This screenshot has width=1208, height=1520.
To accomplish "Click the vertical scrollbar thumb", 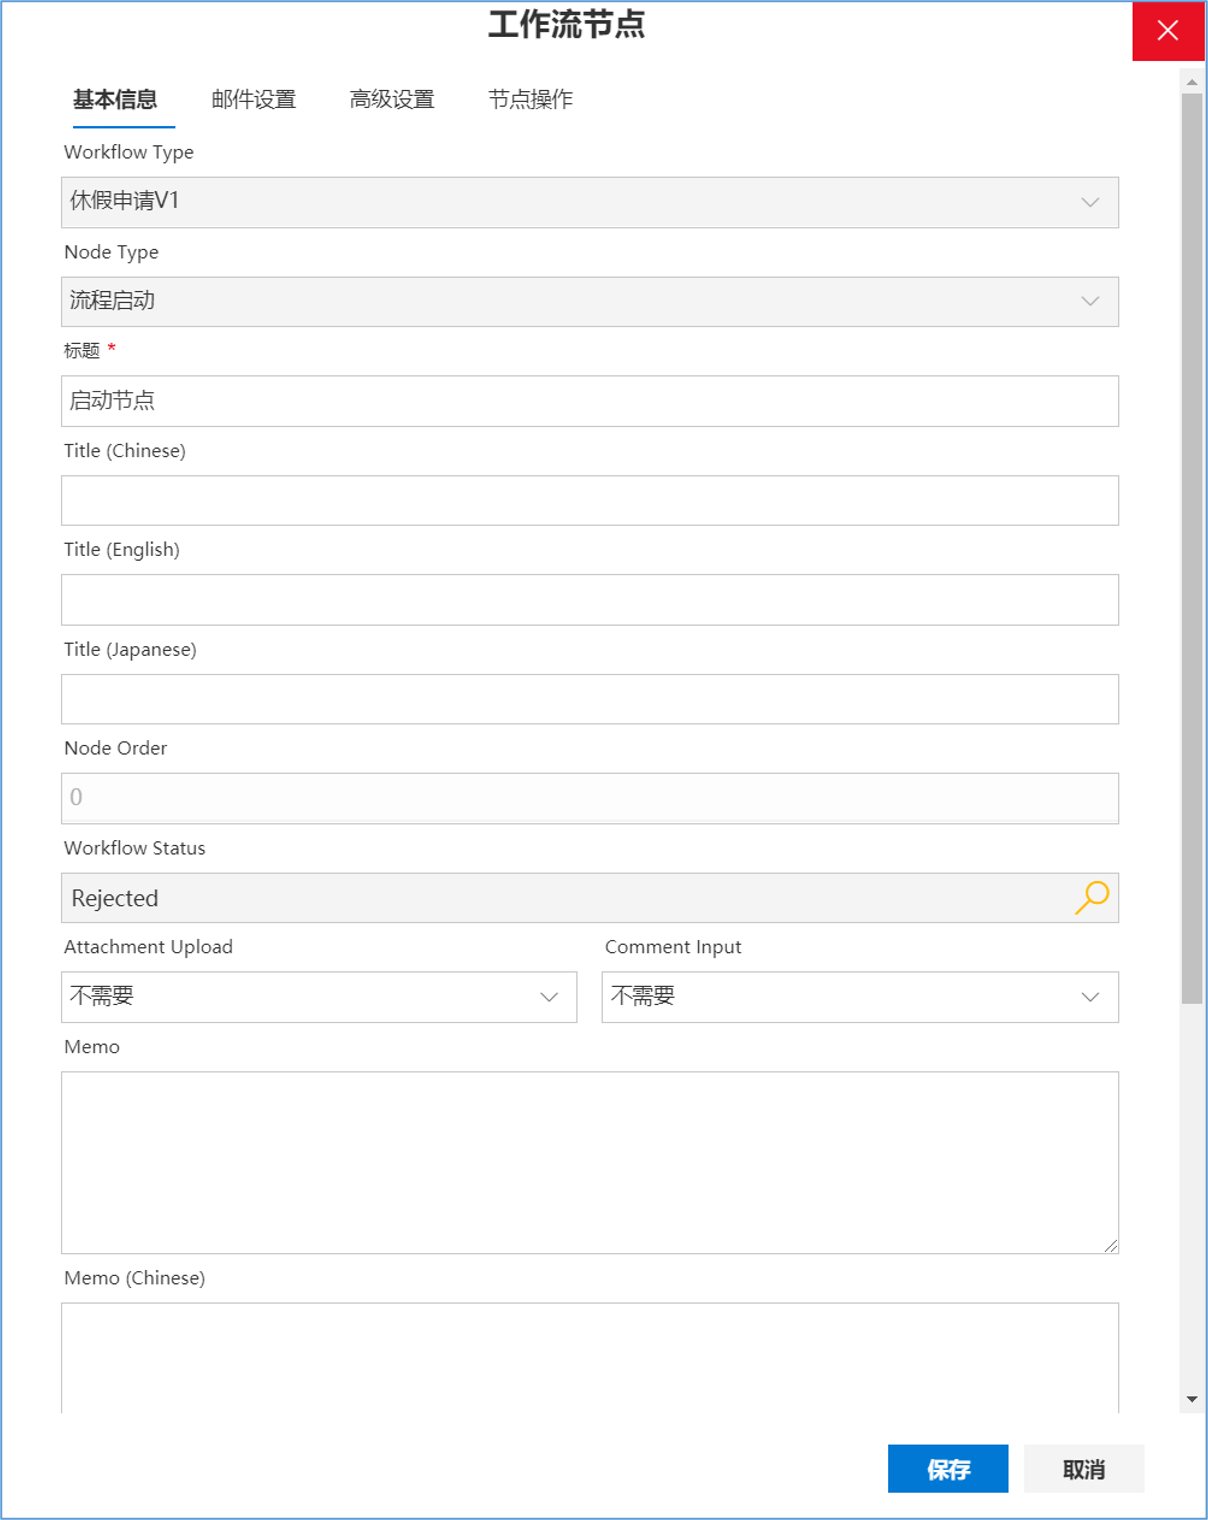I will 1192,548.
